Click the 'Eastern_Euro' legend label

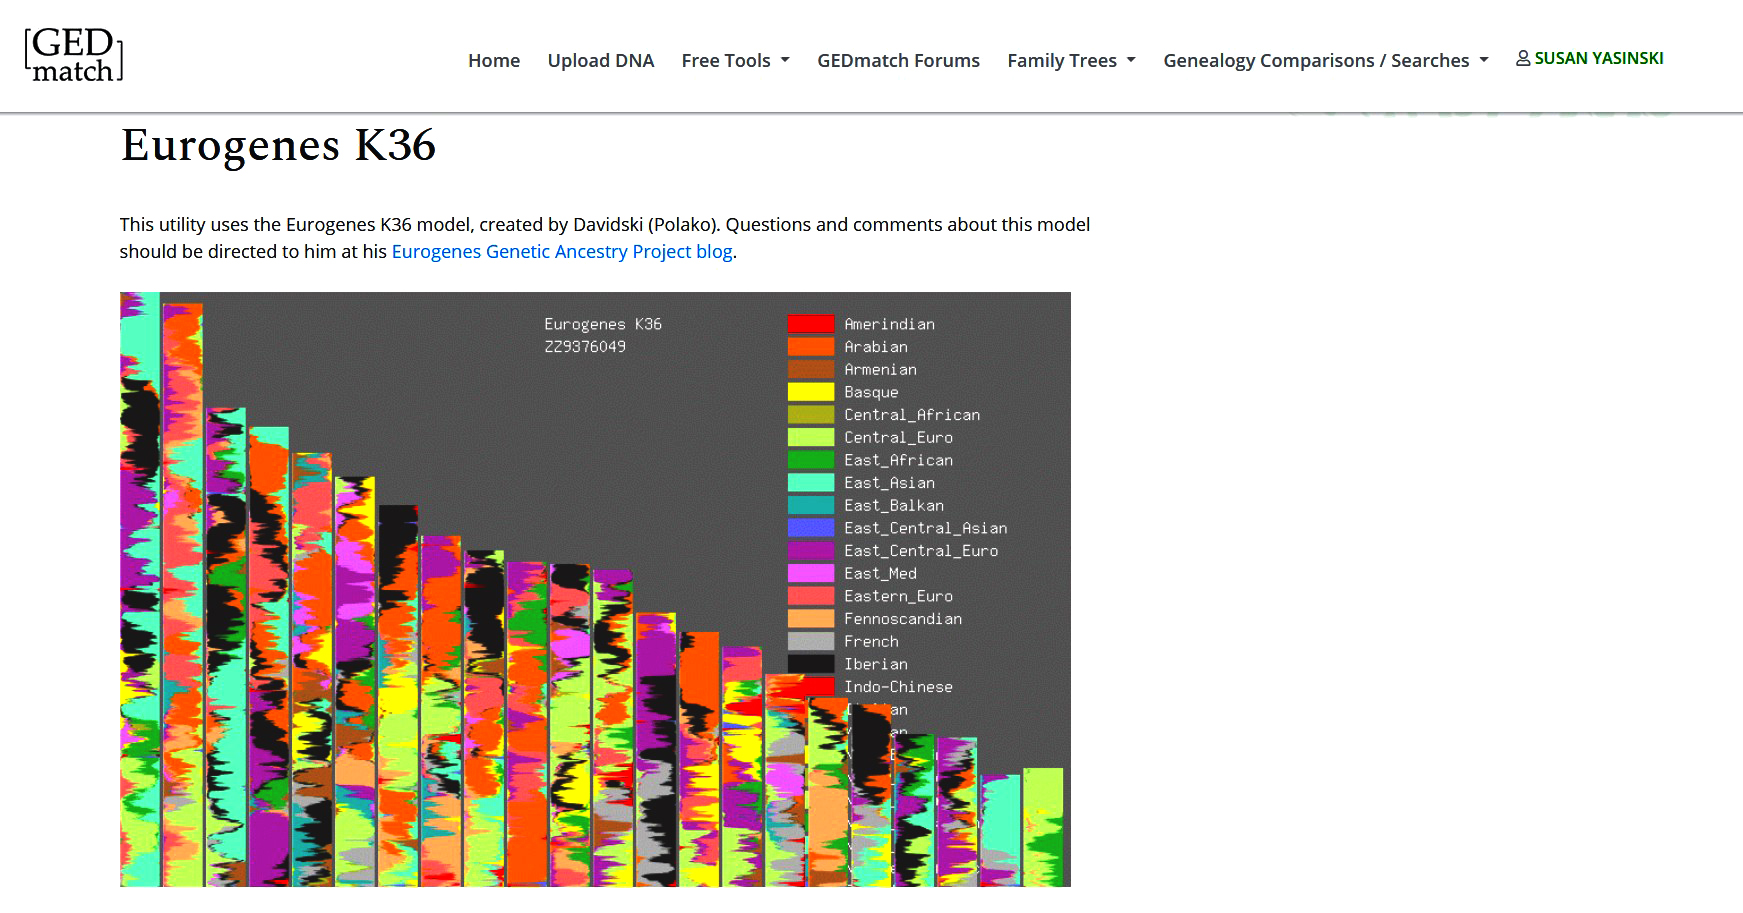pos(898,596)
